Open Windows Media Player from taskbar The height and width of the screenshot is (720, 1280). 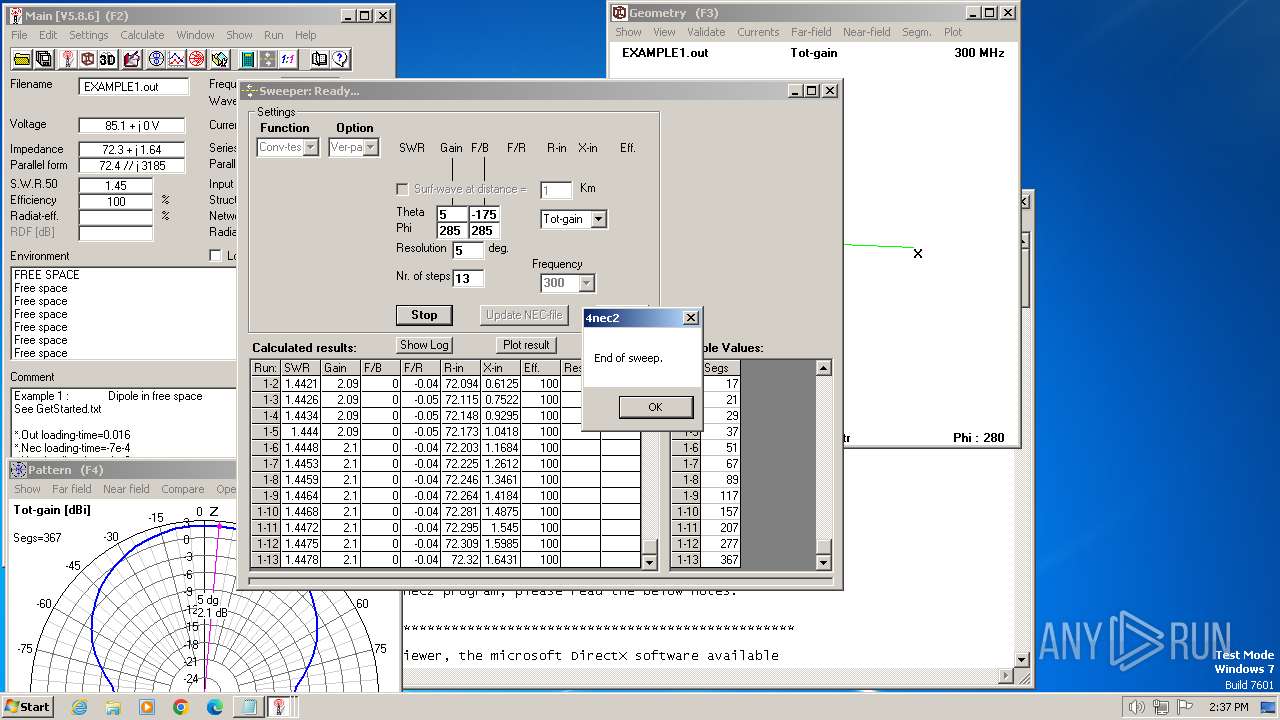tap(147, 707)
